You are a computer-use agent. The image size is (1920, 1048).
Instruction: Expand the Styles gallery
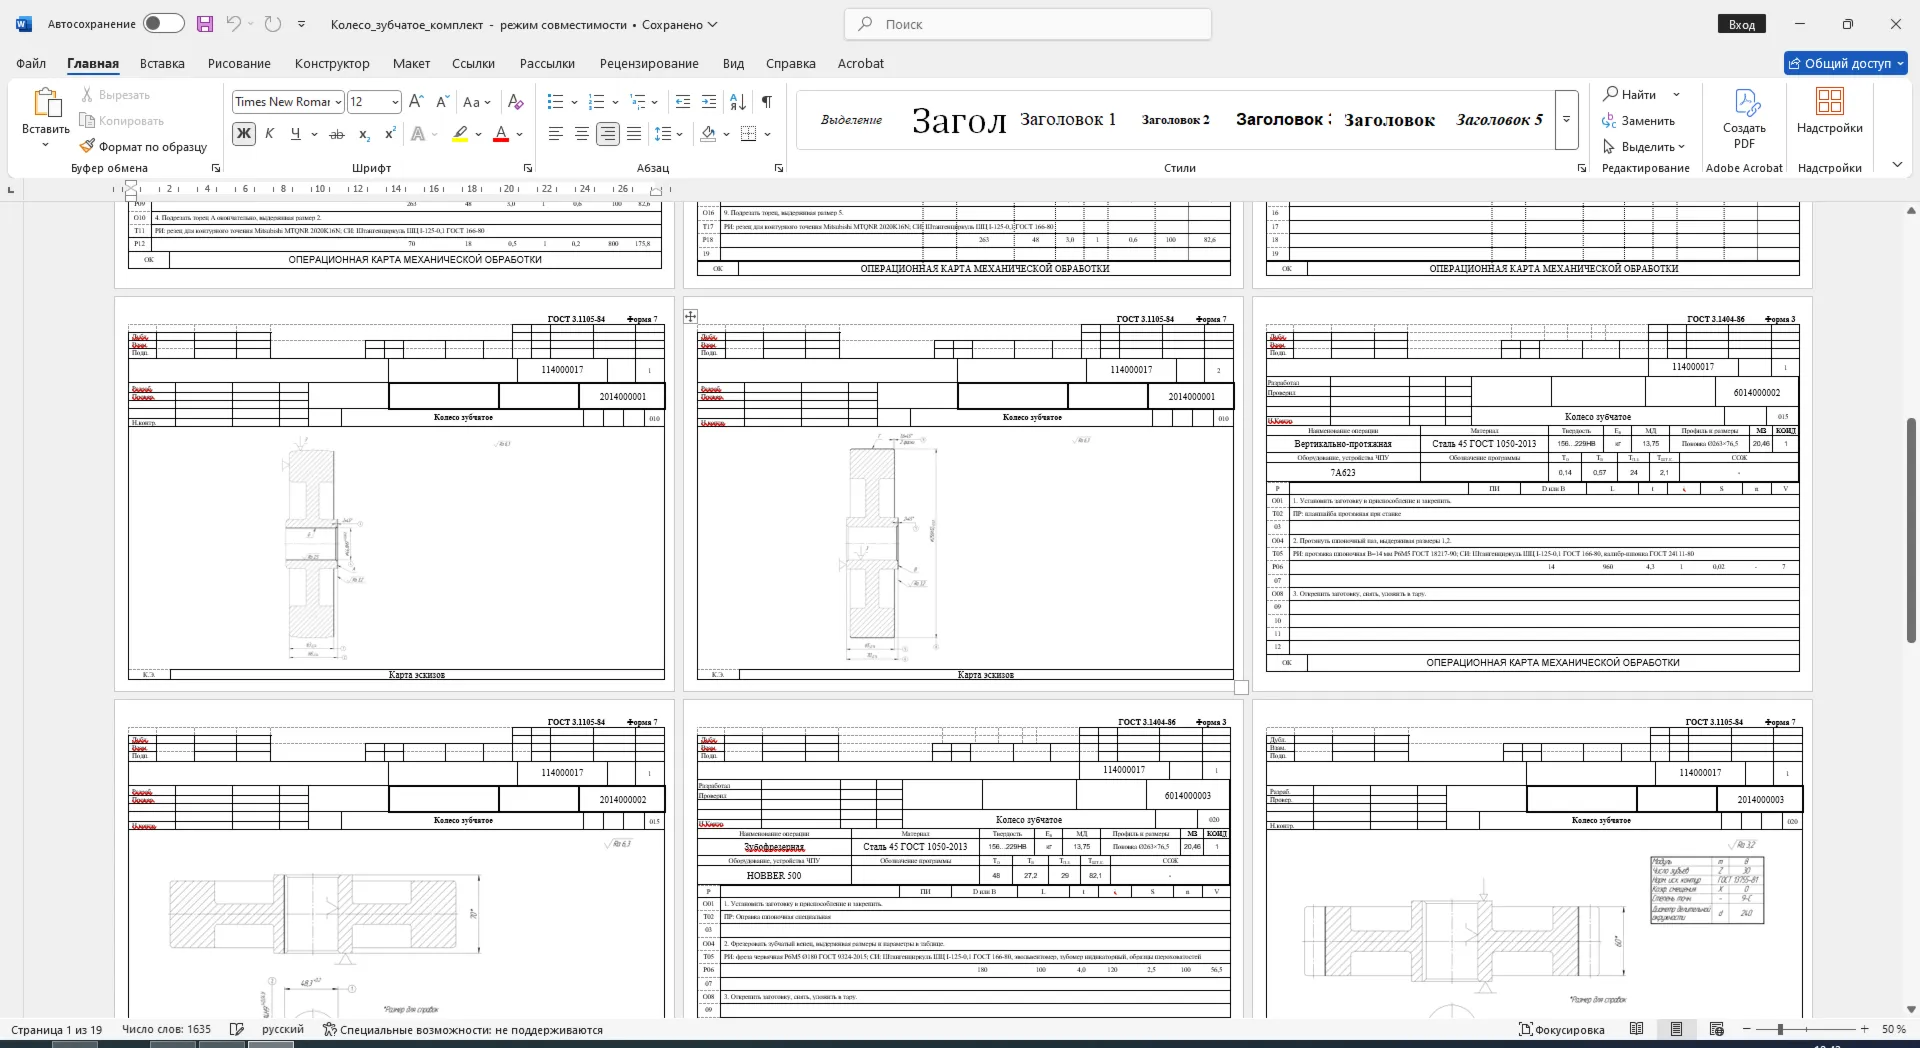click(1567, 120)
